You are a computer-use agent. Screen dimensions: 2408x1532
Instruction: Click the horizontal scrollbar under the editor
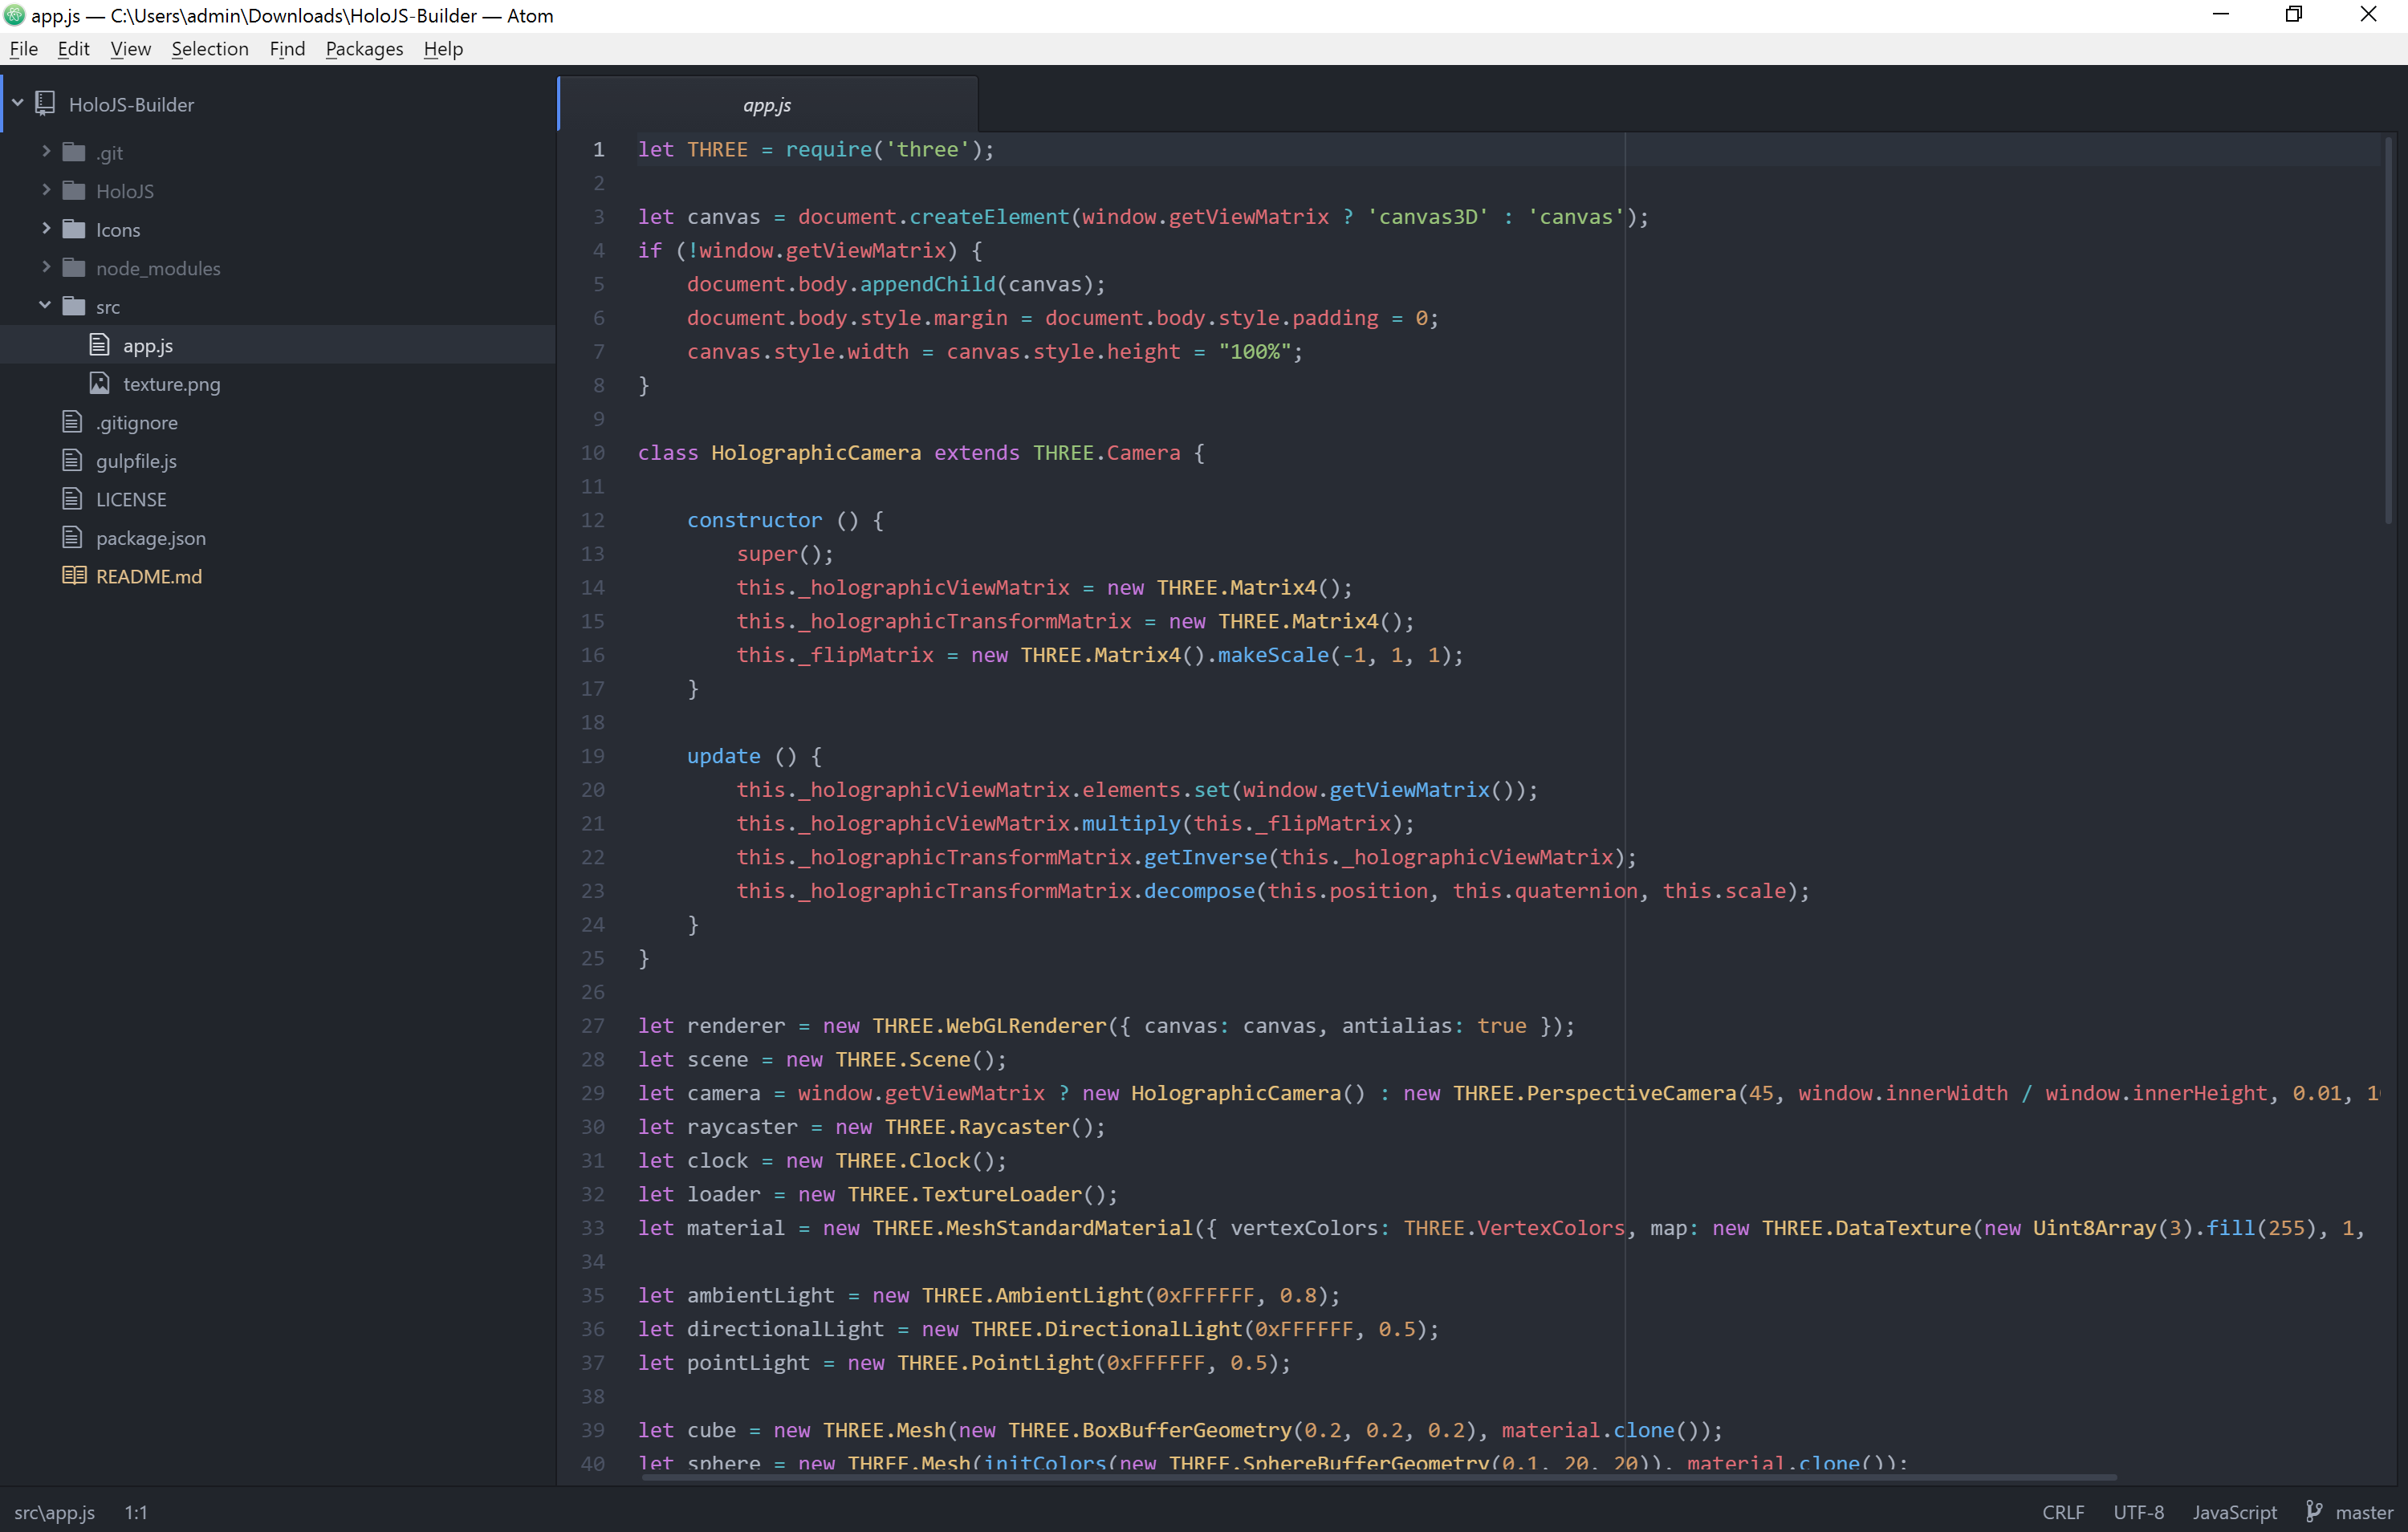[x=1378, y=1477]
